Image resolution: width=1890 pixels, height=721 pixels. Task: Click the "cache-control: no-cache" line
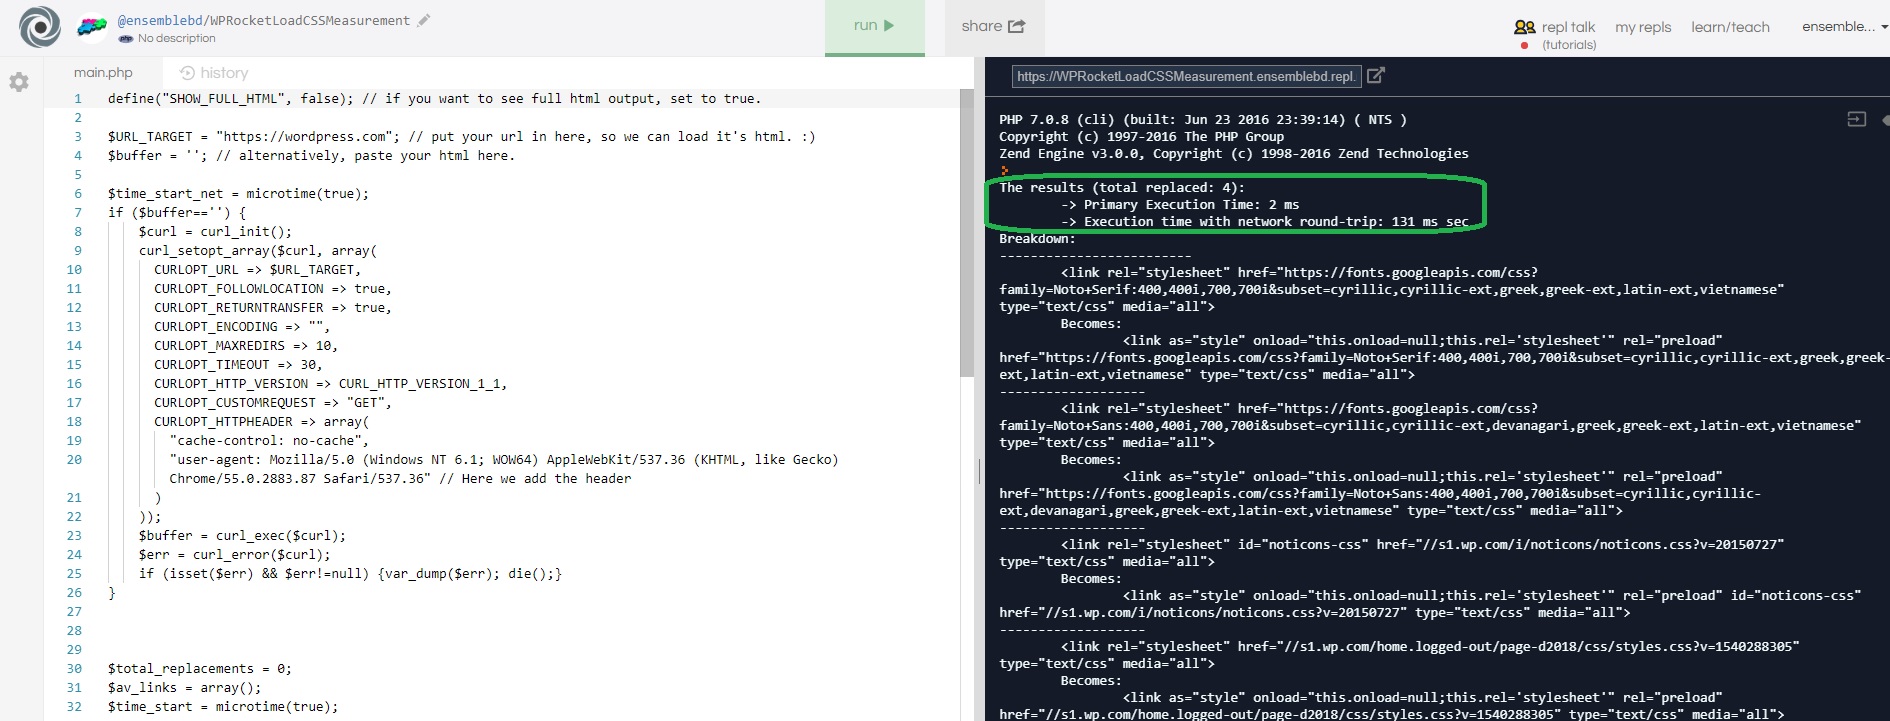pos(269,441)
